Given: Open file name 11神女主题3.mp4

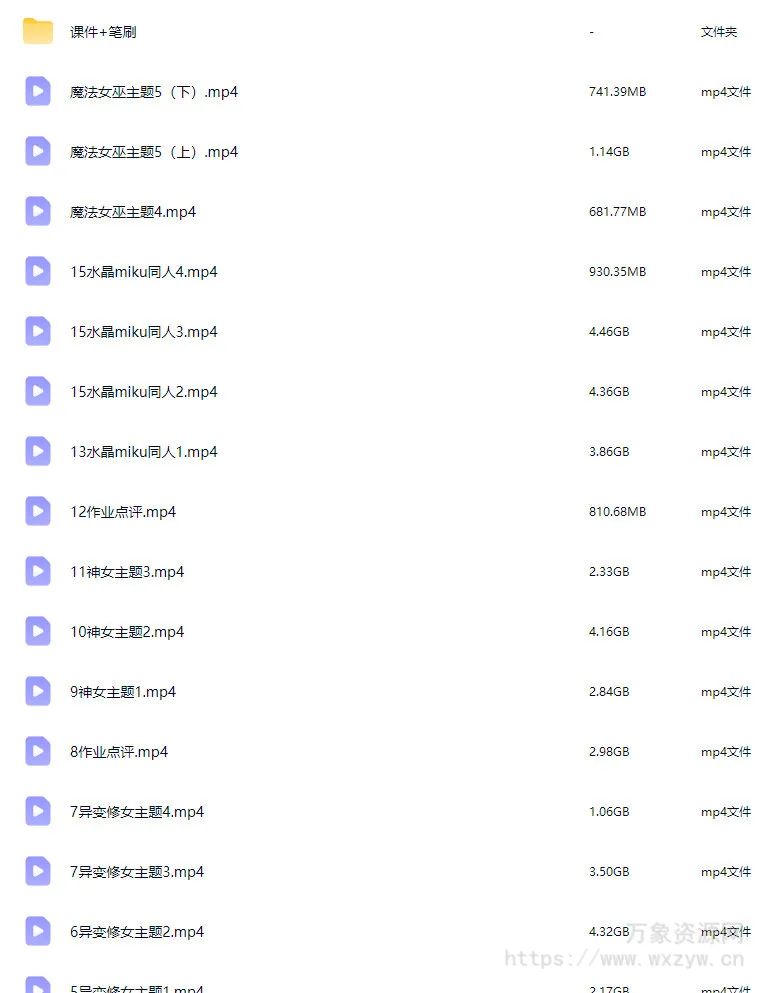Looking at the screenshot, I should (x=127, y=572).
